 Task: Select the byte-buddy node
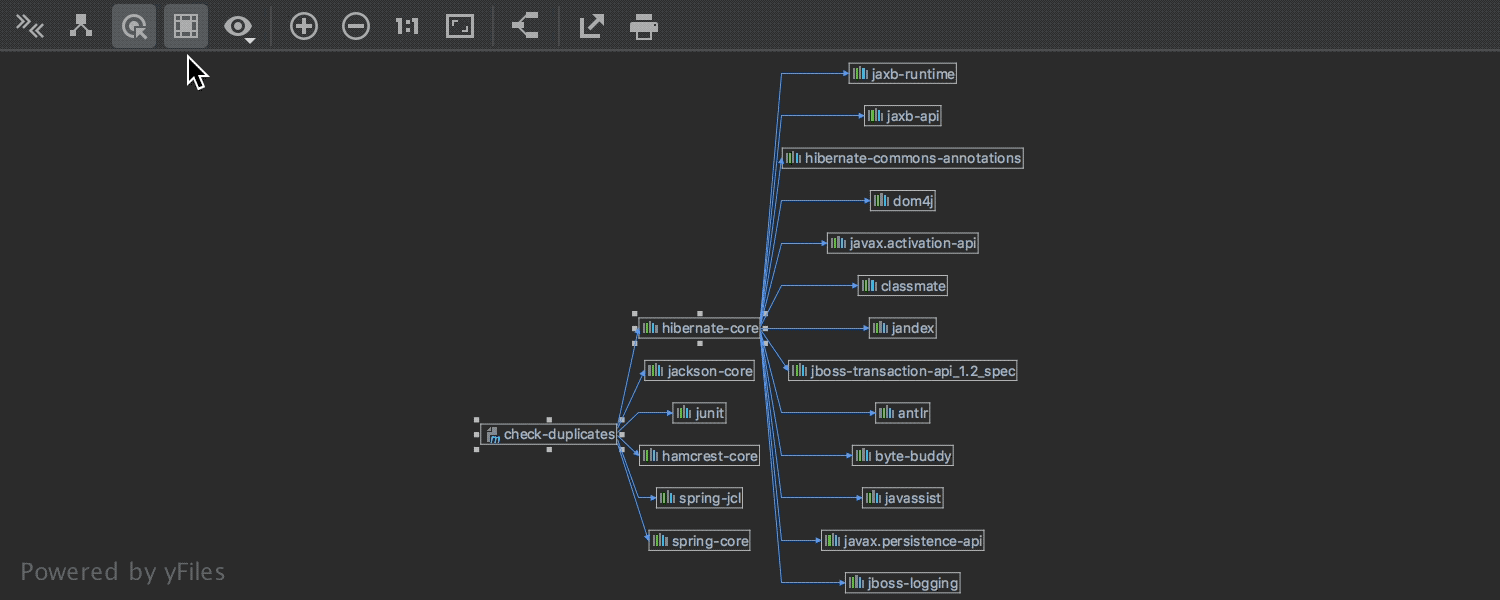coord(903,456)
